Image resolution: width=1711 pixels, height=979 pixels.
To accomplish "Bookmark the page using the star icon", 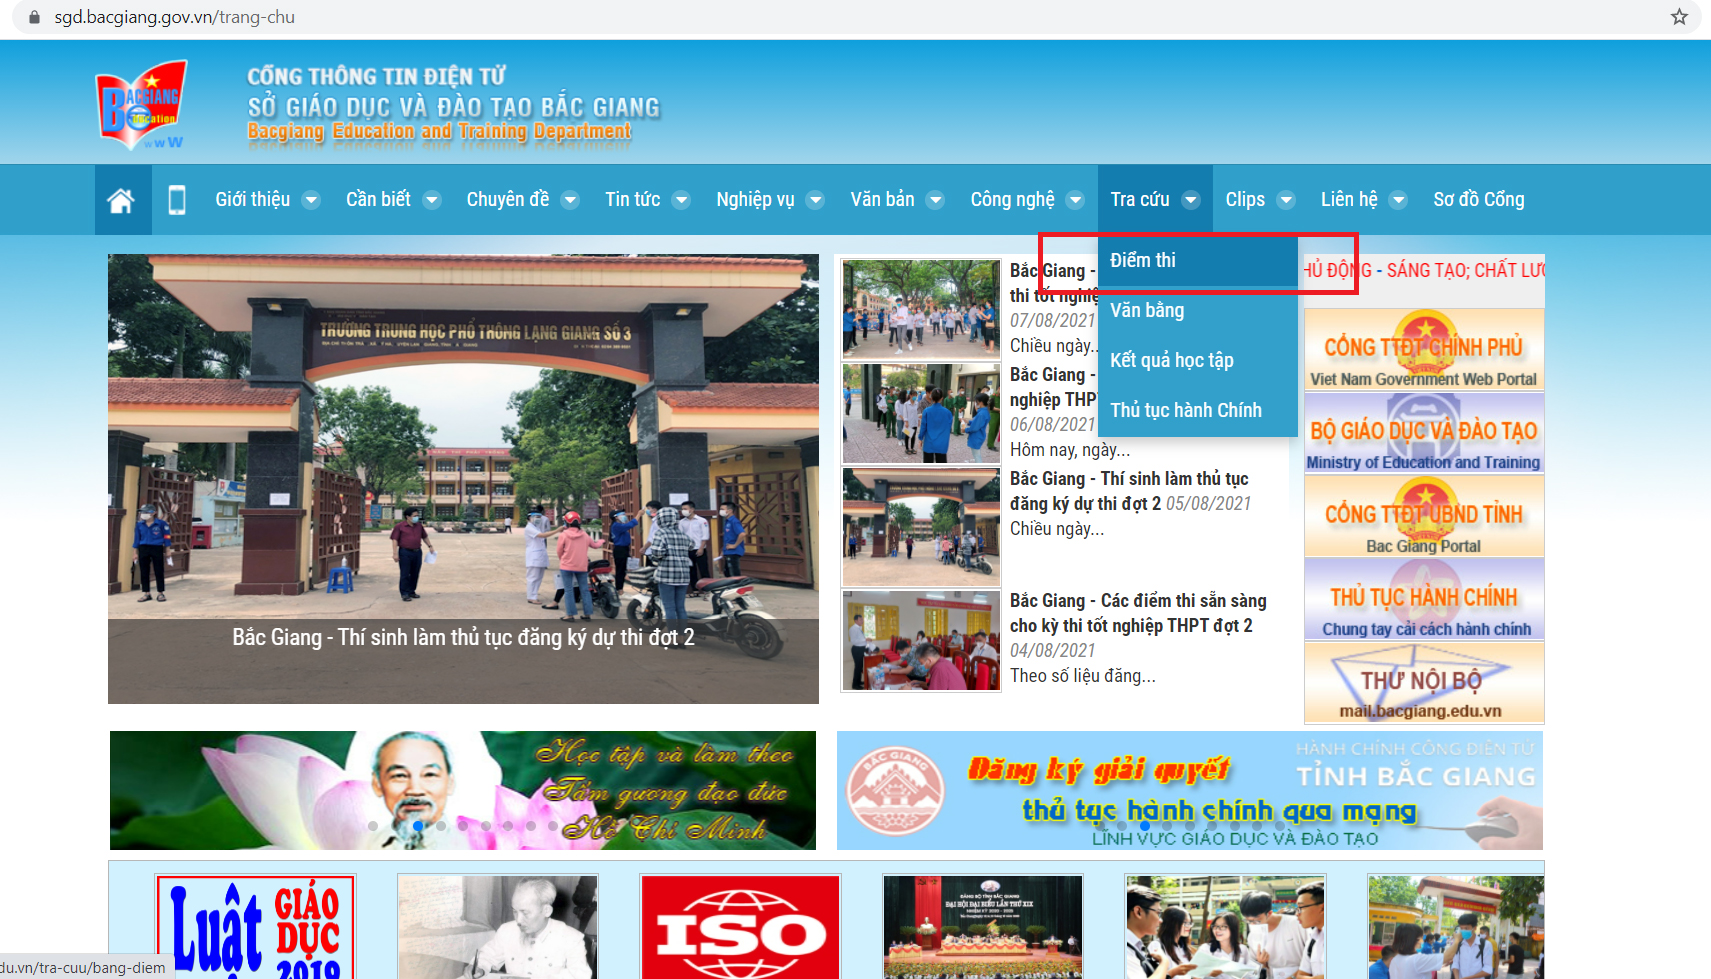I will (x=1677, y=17).
